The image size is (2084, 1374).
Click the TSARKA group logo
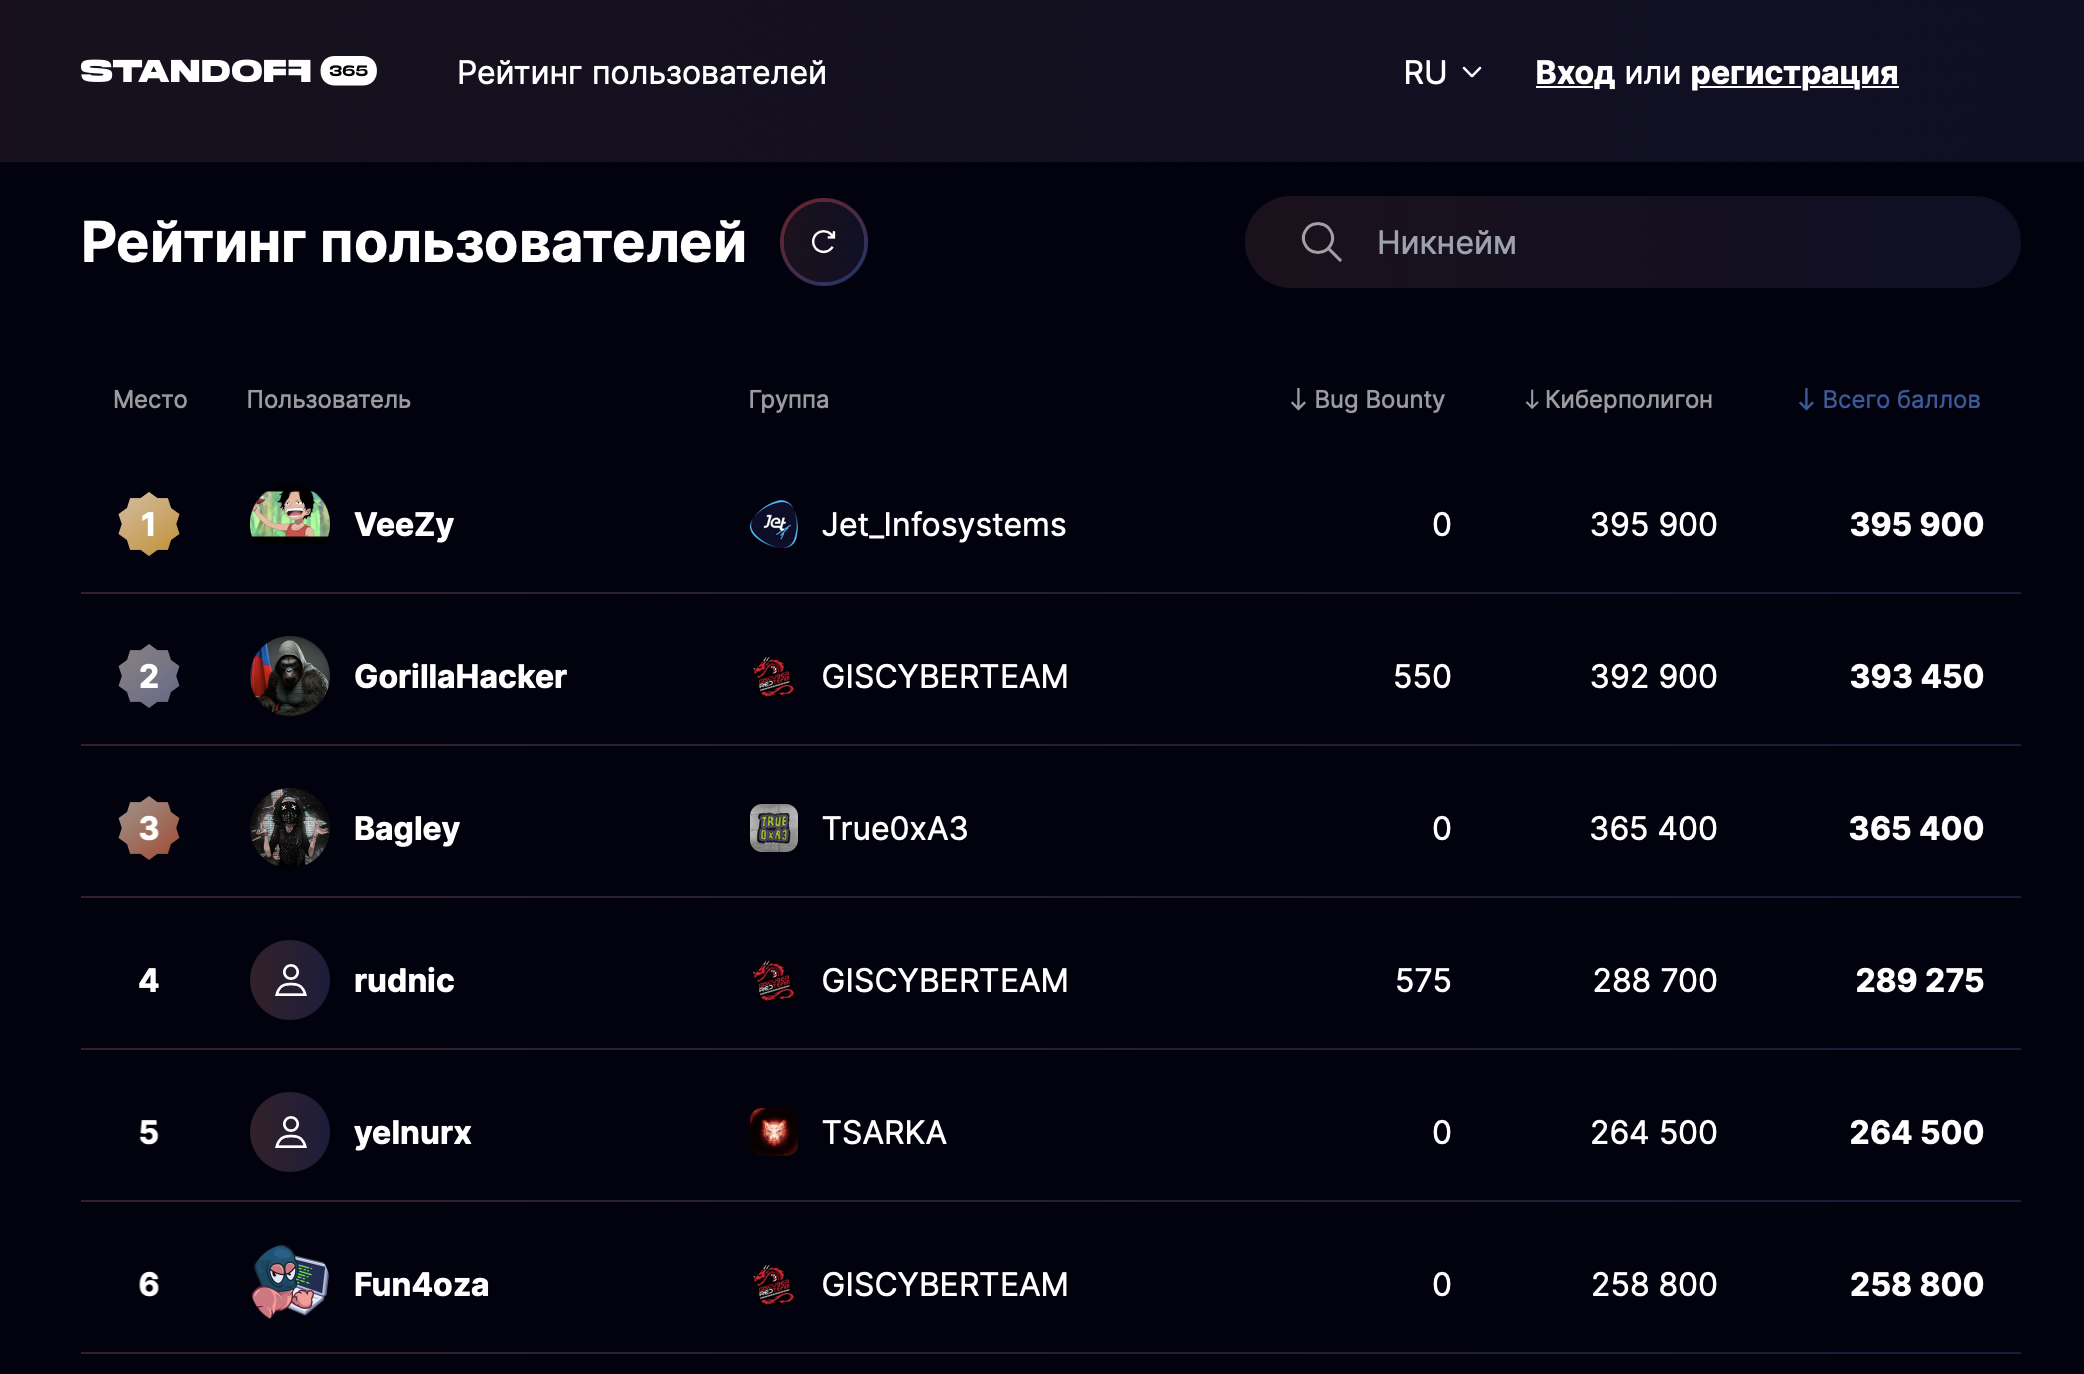coord(774,1132)
